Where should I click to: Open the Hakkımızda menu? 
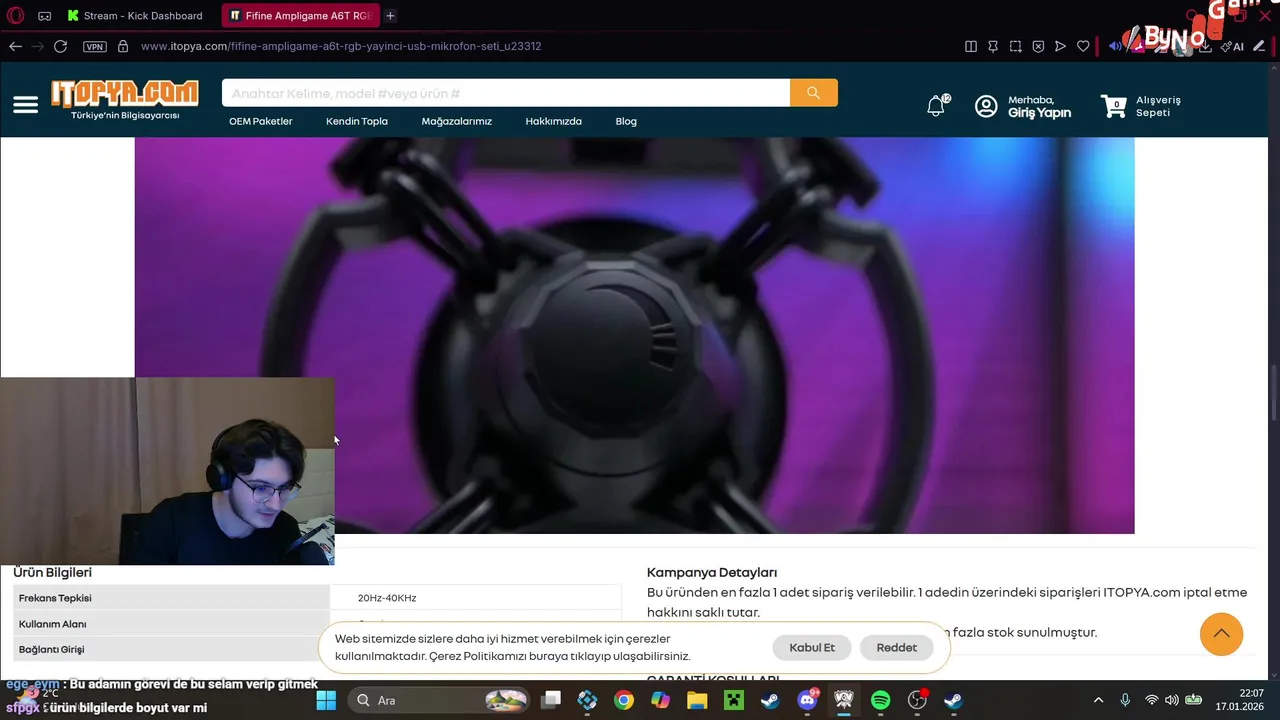point(553,121)
